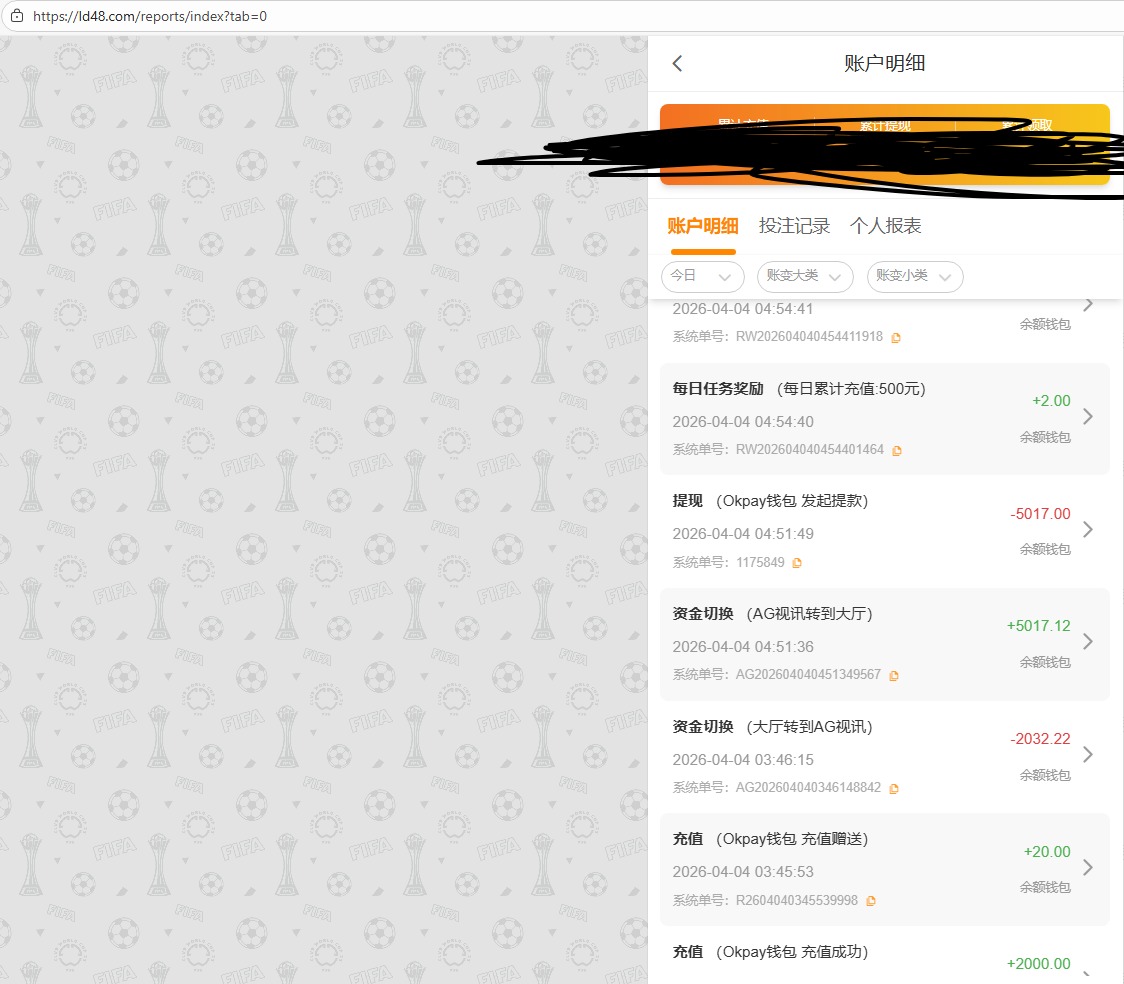The width and height of the screenshot is (1124, 984).
Task: Open details for -2032.22 资金切换 entry
Action: [1088, 754]
